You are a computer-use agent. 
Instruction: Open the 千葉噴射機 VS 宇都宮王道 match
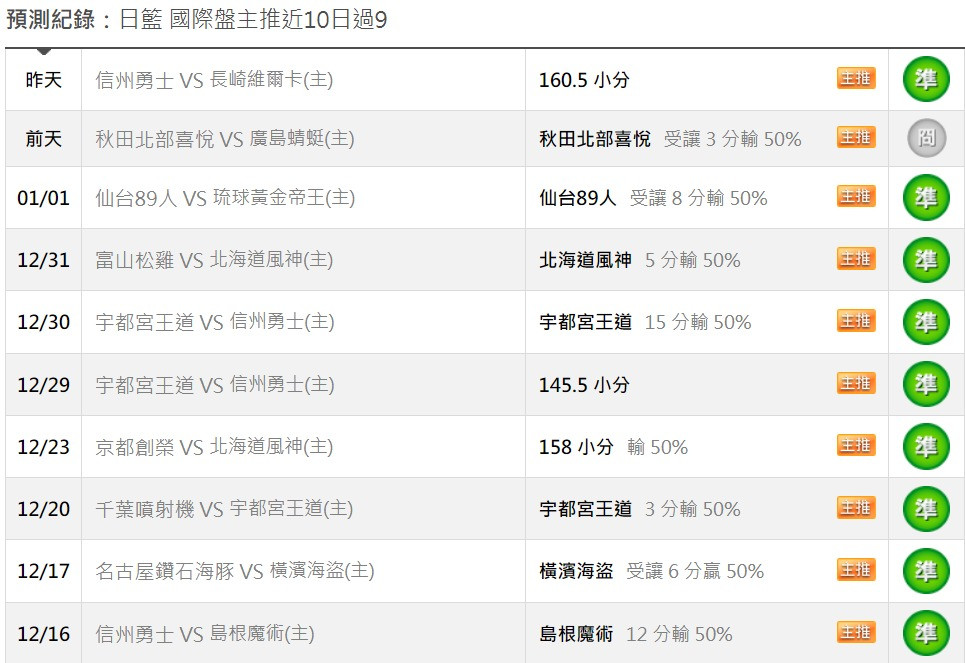pyautogui.click(x=224, y=508)
